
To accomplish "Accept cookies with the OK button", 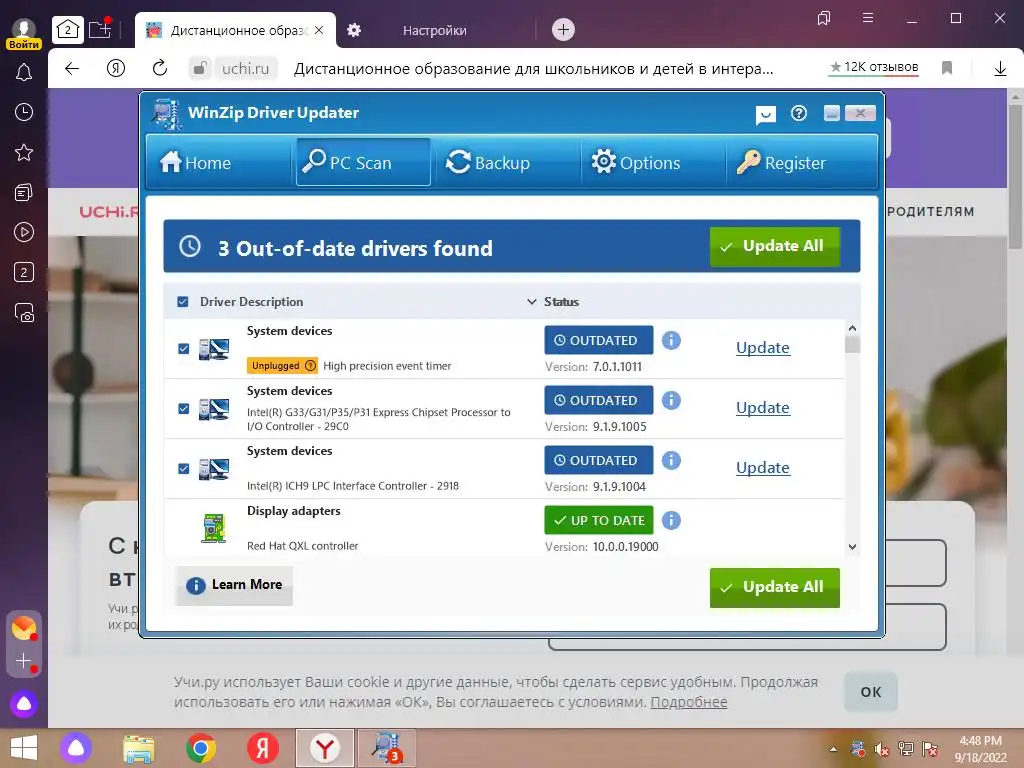I will point(871,692).
